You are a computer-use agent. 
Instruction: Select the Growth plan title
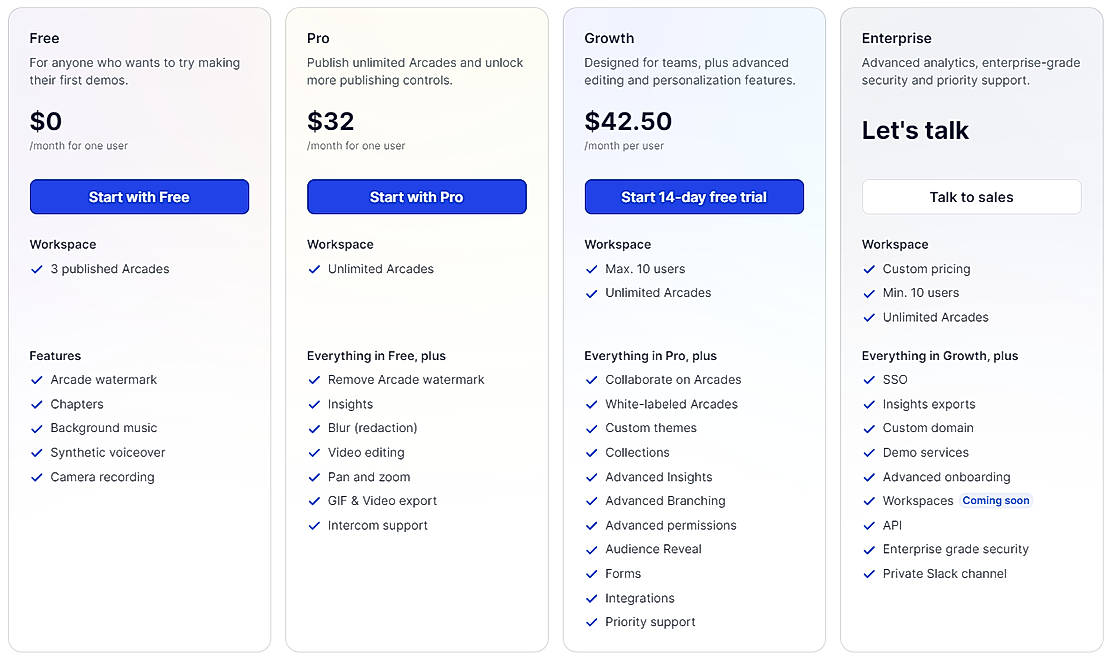[x=609, y=38]
